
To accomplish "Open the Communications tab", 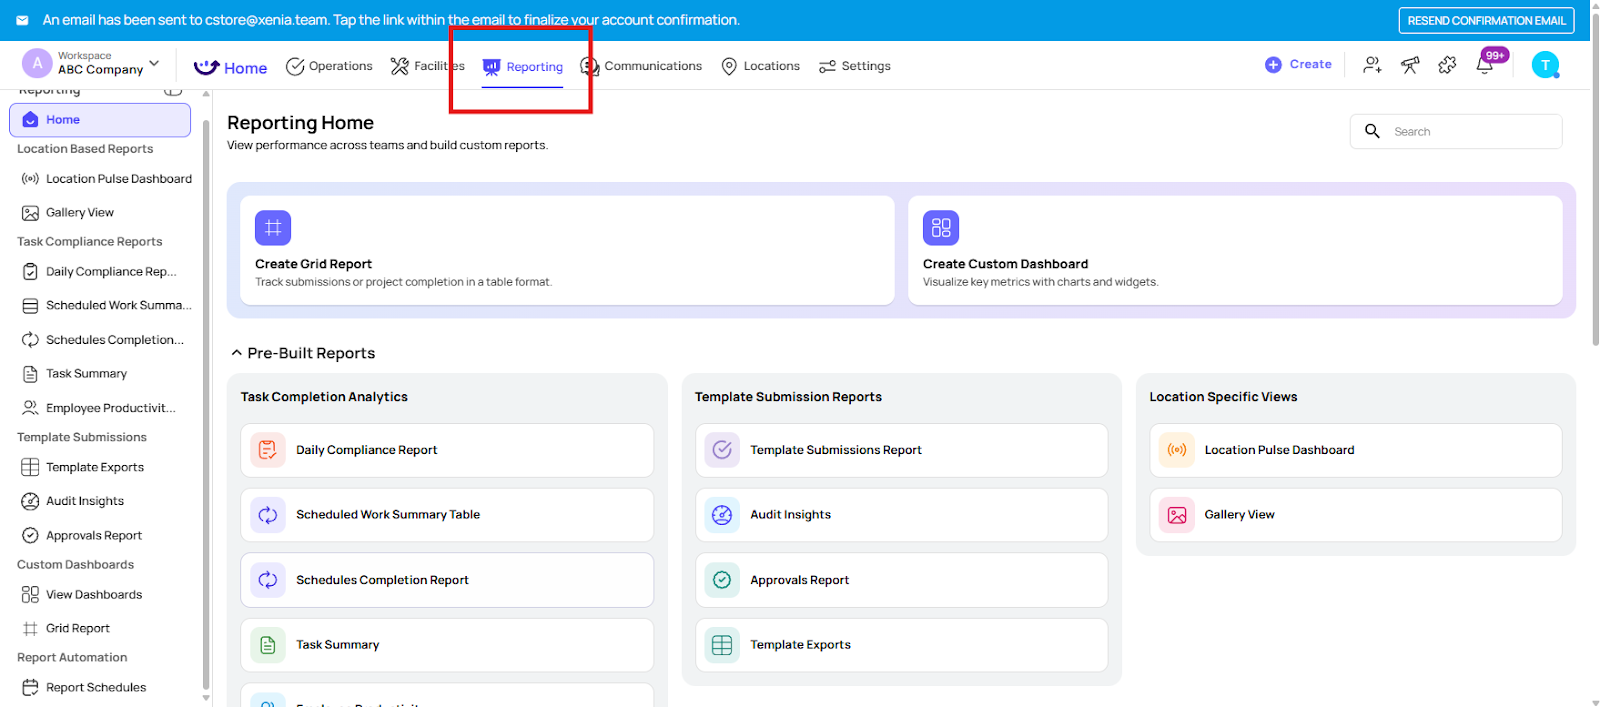I will (x=642, y=66).
